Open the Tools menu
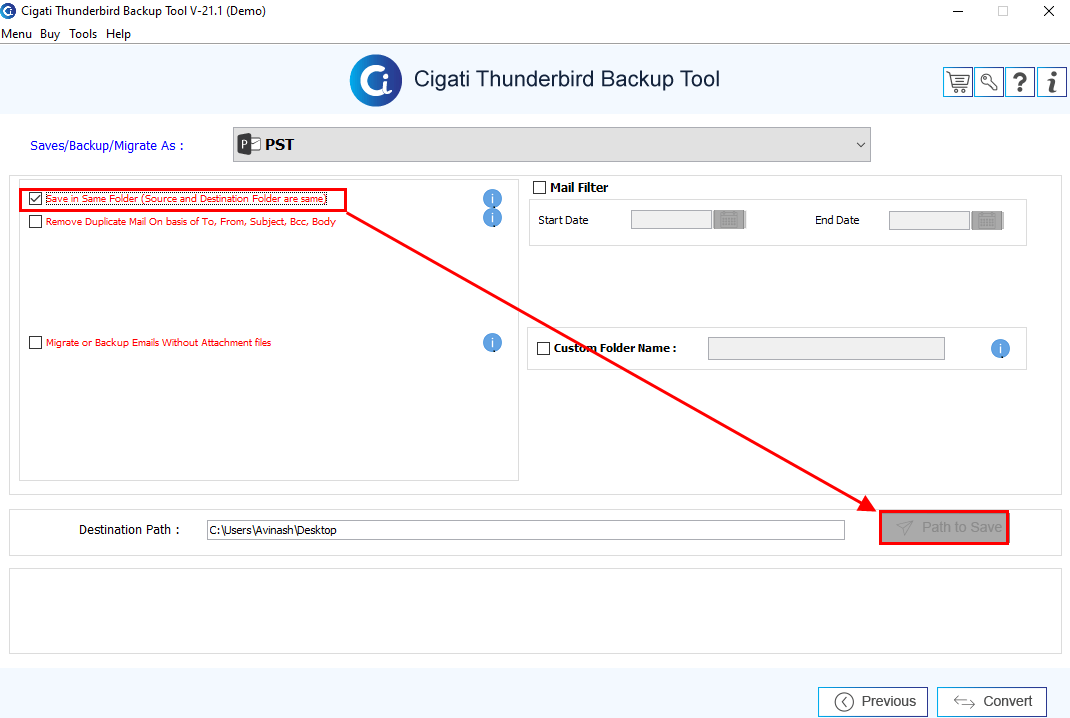The width and height of the screenshot is (1070, 718). coord(83,34)
